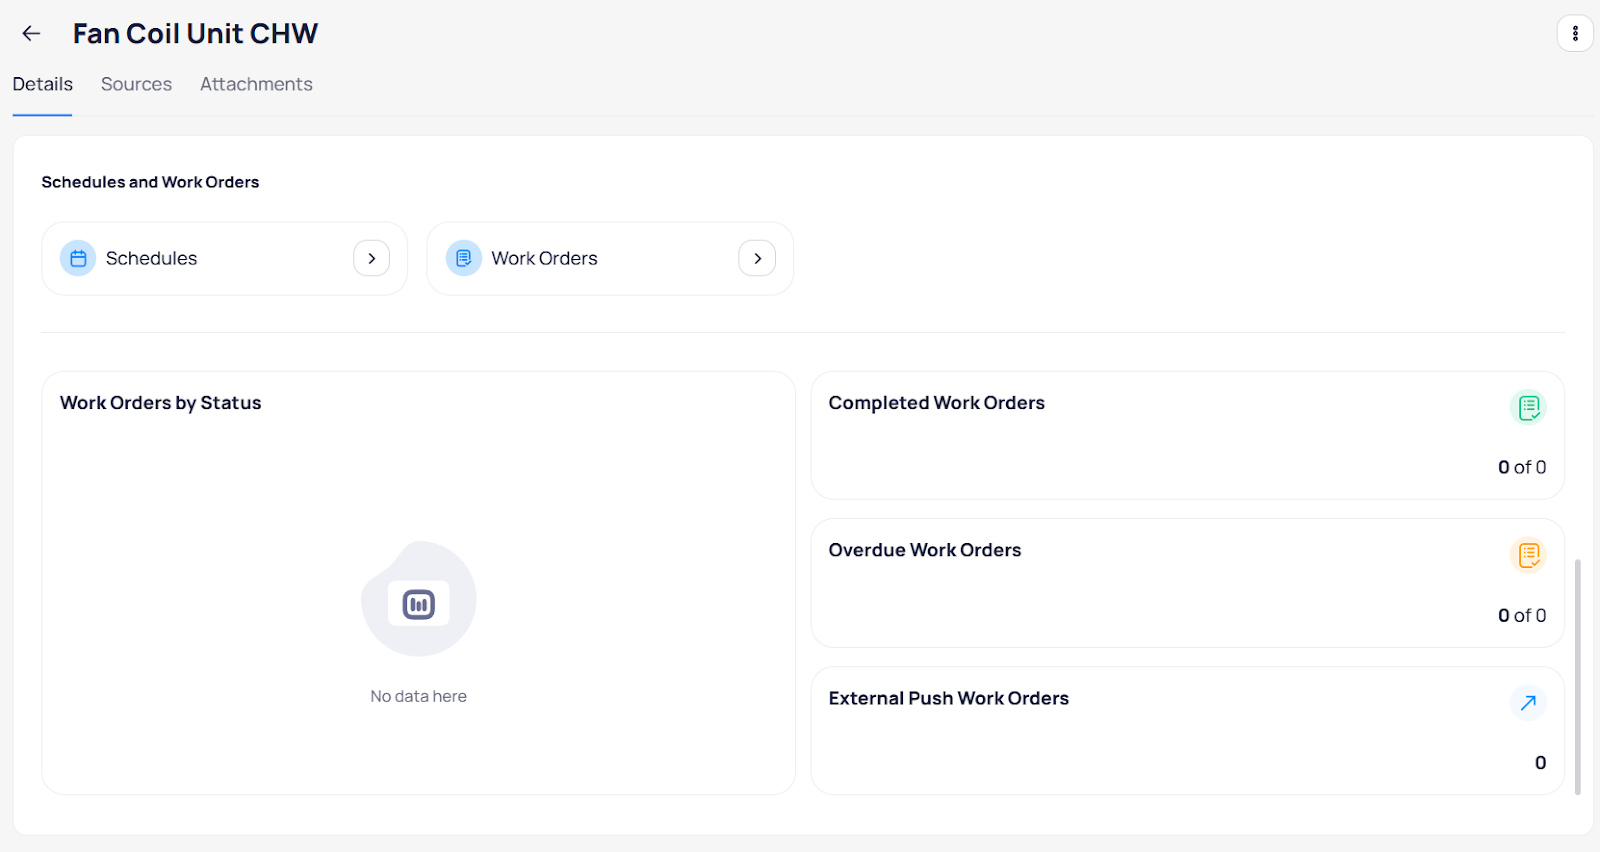Expand Work Orders using its chevron arrow

(757, 258)
